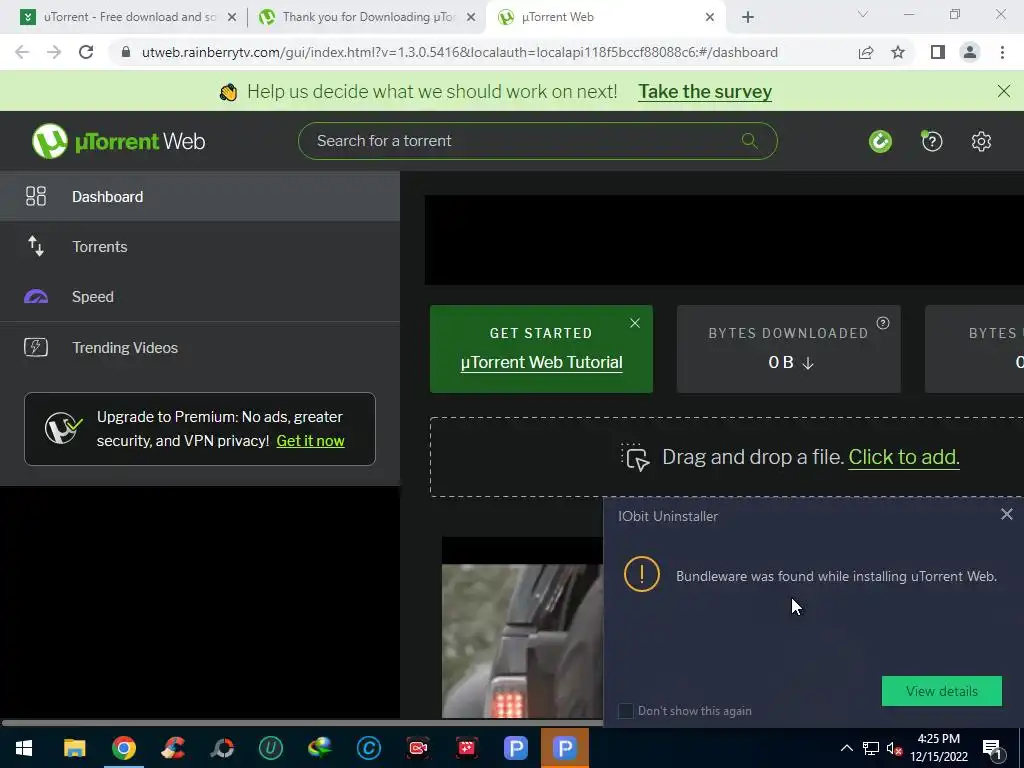Reload the current page
Viewport: 1024px width, 768px height.
[x=86, y=52]
